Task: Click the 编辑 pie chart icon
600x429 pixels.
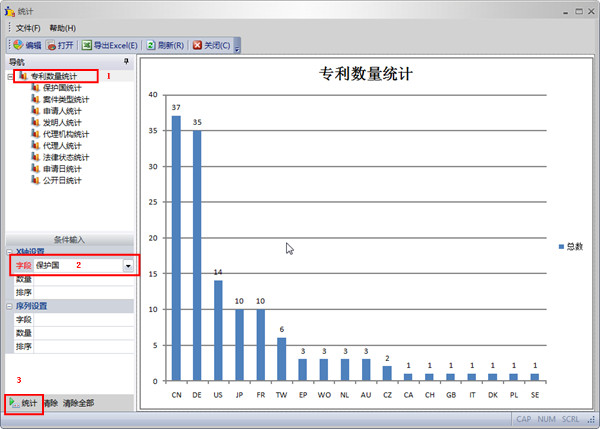Action: tap(18, 45)
